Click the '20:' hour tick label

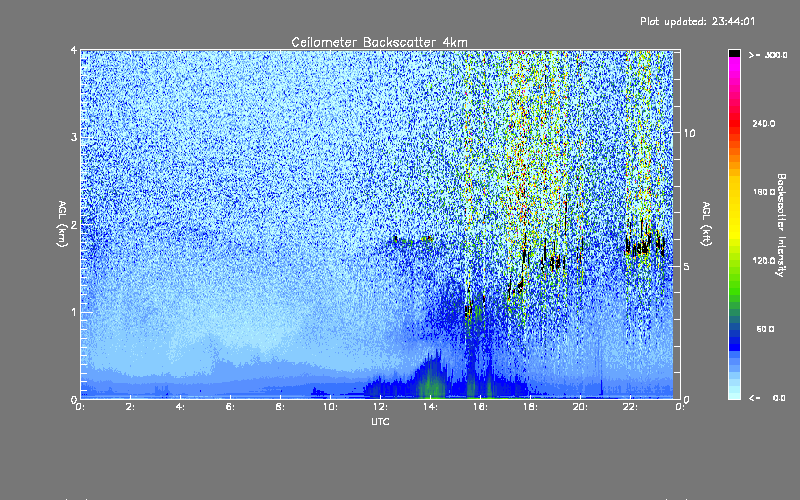pyautogui.click(x=580, y=407)
